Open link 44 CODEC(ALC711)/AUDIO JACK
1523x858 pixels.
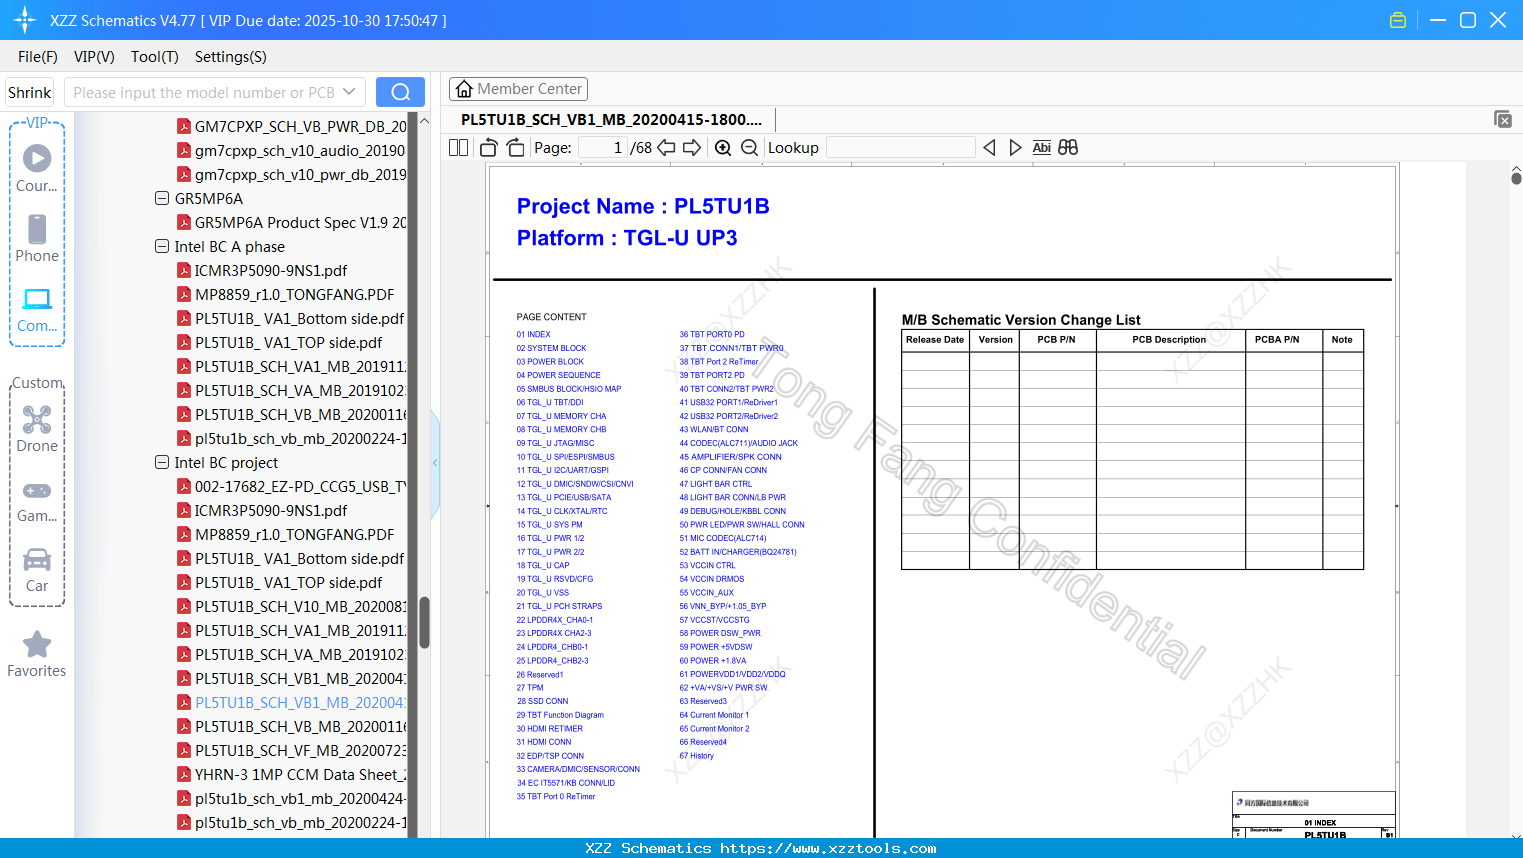739,443
